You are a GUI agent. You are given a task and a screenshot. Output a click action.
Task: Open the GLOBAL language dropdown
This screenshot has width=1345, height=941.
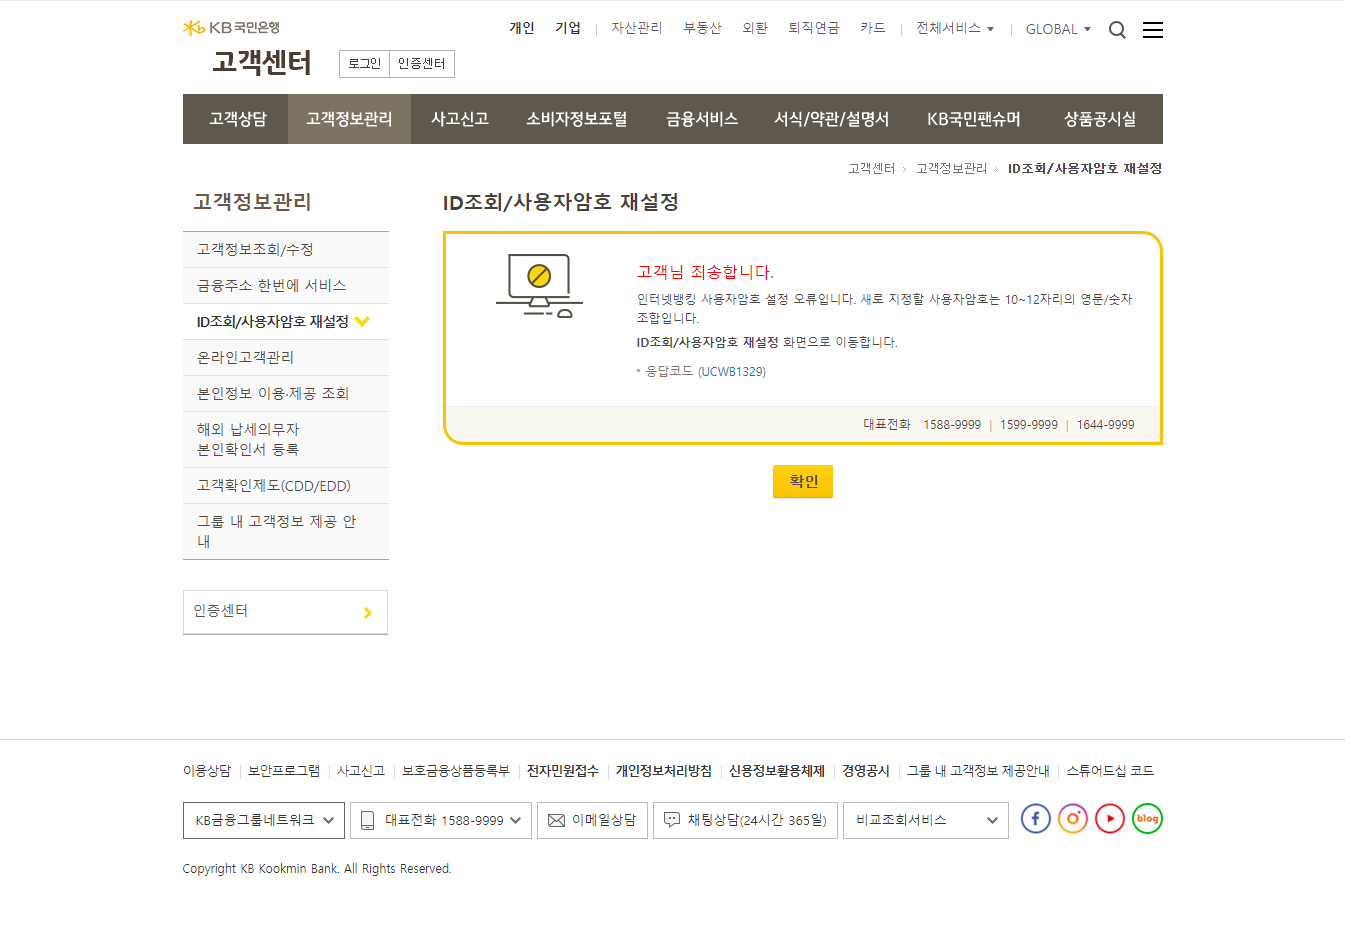1058,29
